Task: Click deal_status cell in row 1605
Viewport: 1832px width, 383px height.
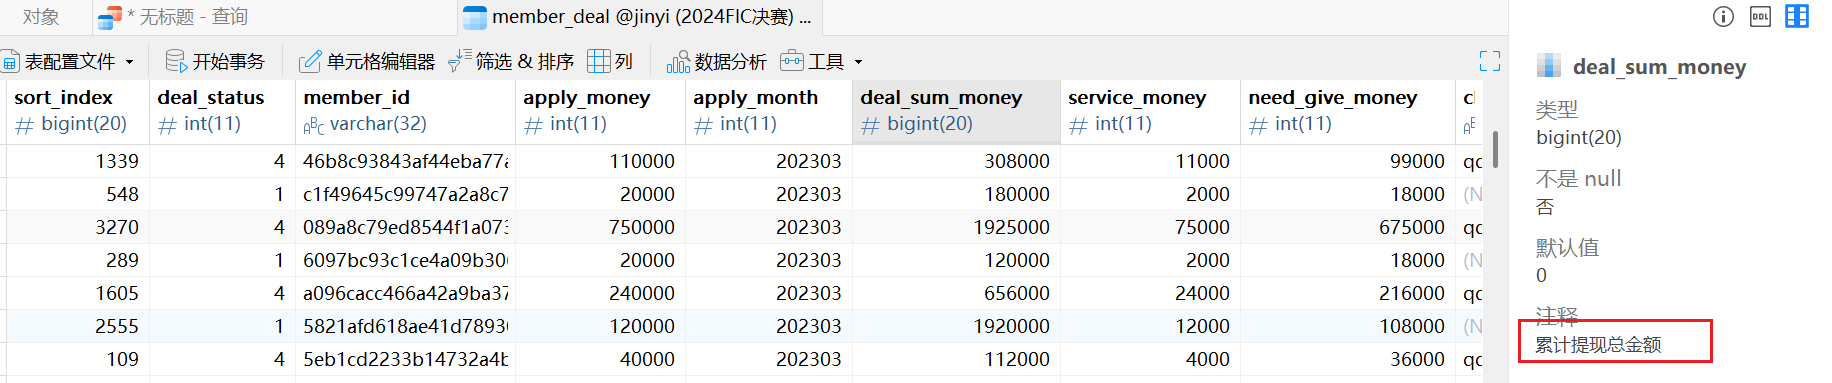Action: (222, 293)
